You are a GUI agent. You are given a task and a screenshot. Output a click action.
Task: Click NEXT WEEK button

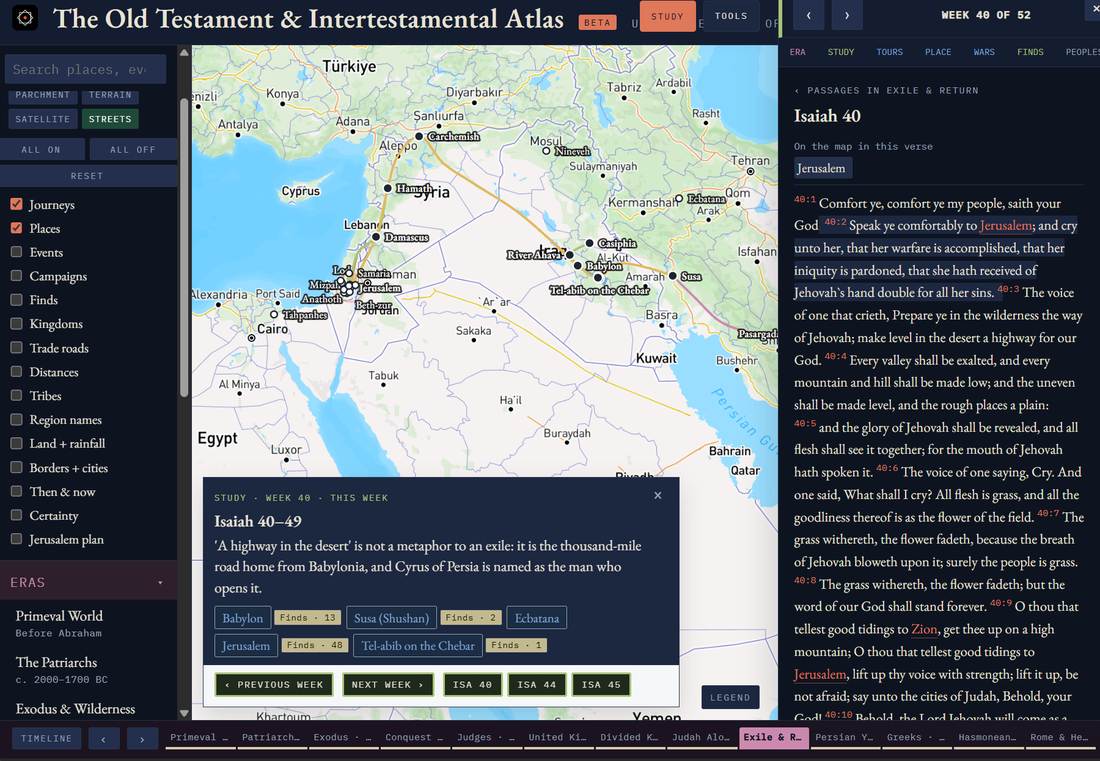pyautogui.click(x=387, y=685)
